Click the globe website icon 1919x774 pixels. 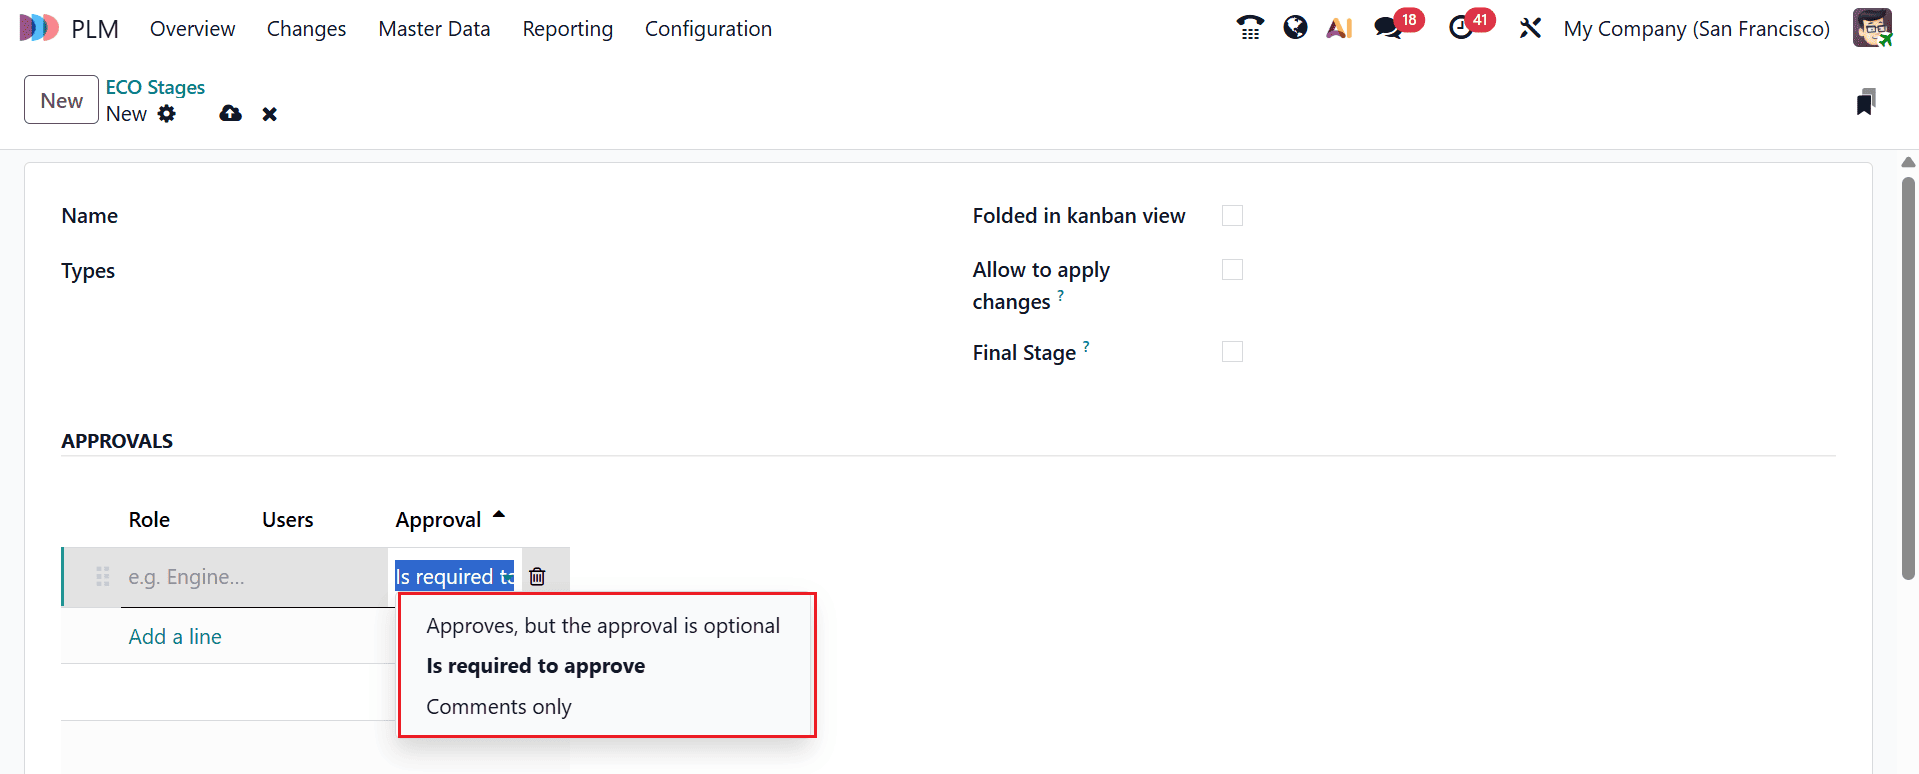pyautogui.click(x=1295, y=28)
